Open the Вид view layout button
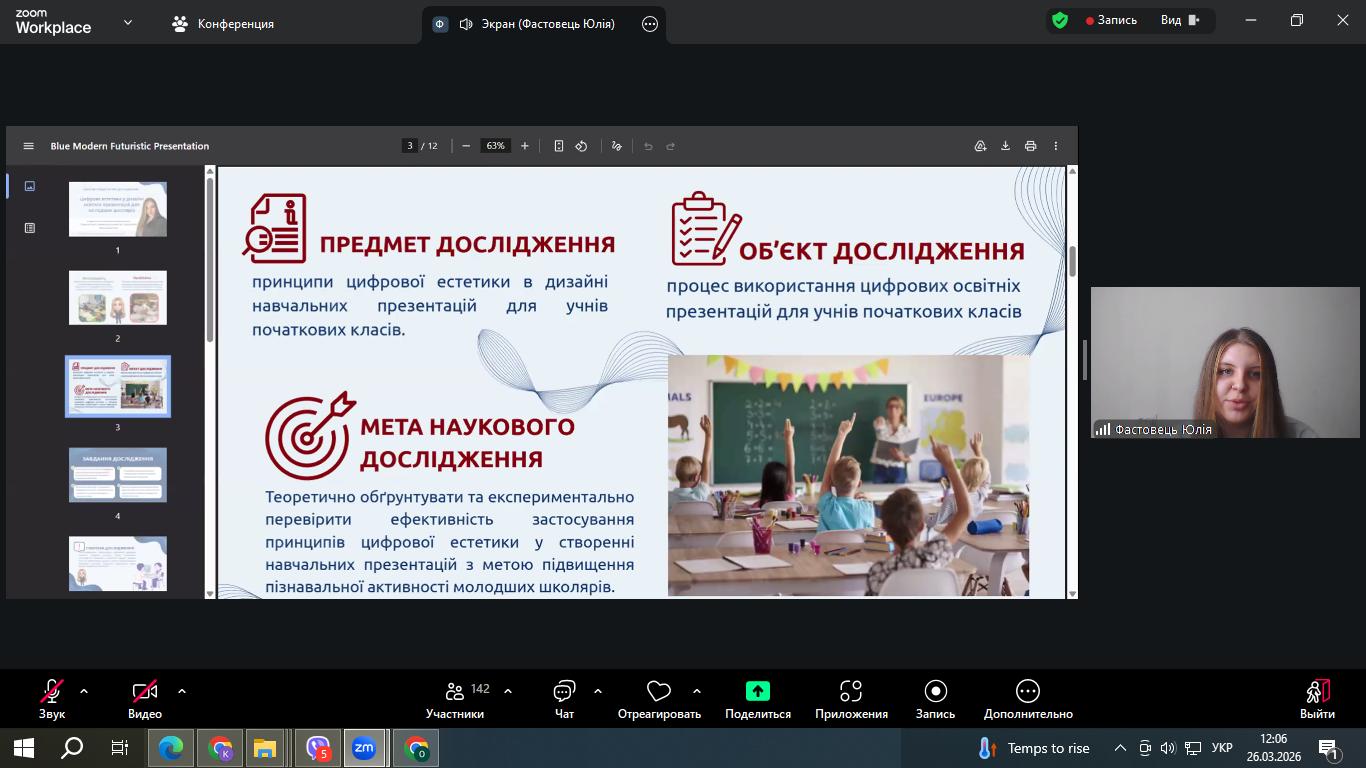Screen dimensions: 1366x768 click(x=1179, y=20)
